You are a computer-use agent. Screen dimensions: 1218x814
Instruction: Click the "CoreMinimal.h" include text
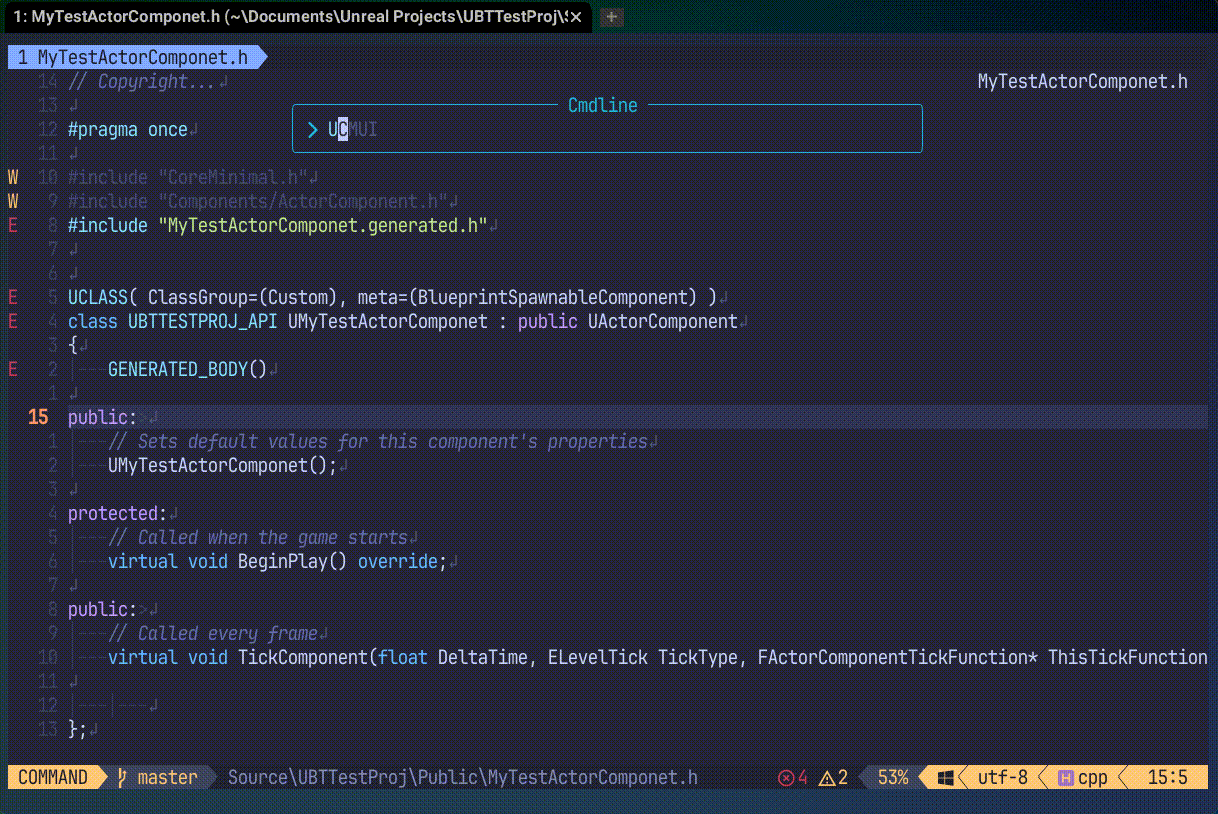point(233,177)
